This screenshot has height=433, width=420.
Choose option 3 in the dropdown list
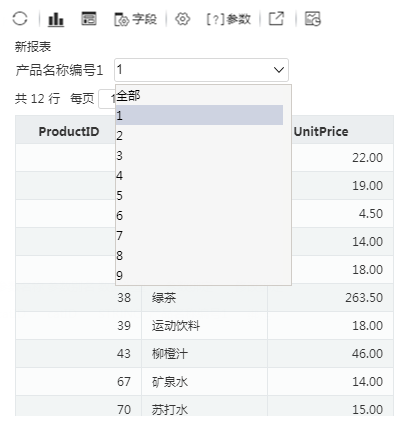click(x=199, y=156)
